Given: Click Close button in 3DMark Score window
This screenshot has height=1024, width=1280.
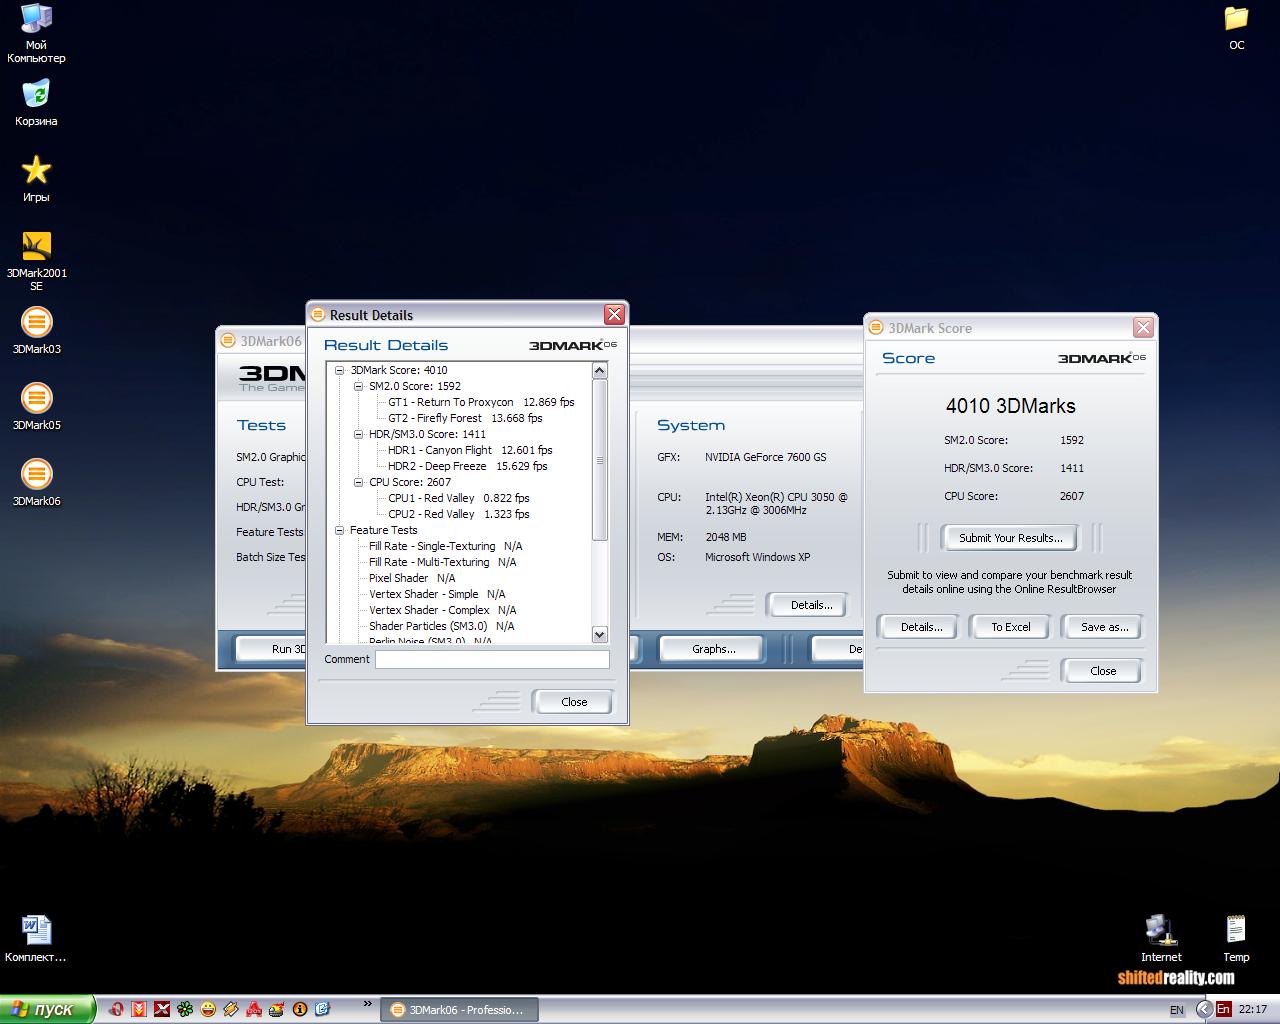Looking at the screenshot, I should [1103, 671].
